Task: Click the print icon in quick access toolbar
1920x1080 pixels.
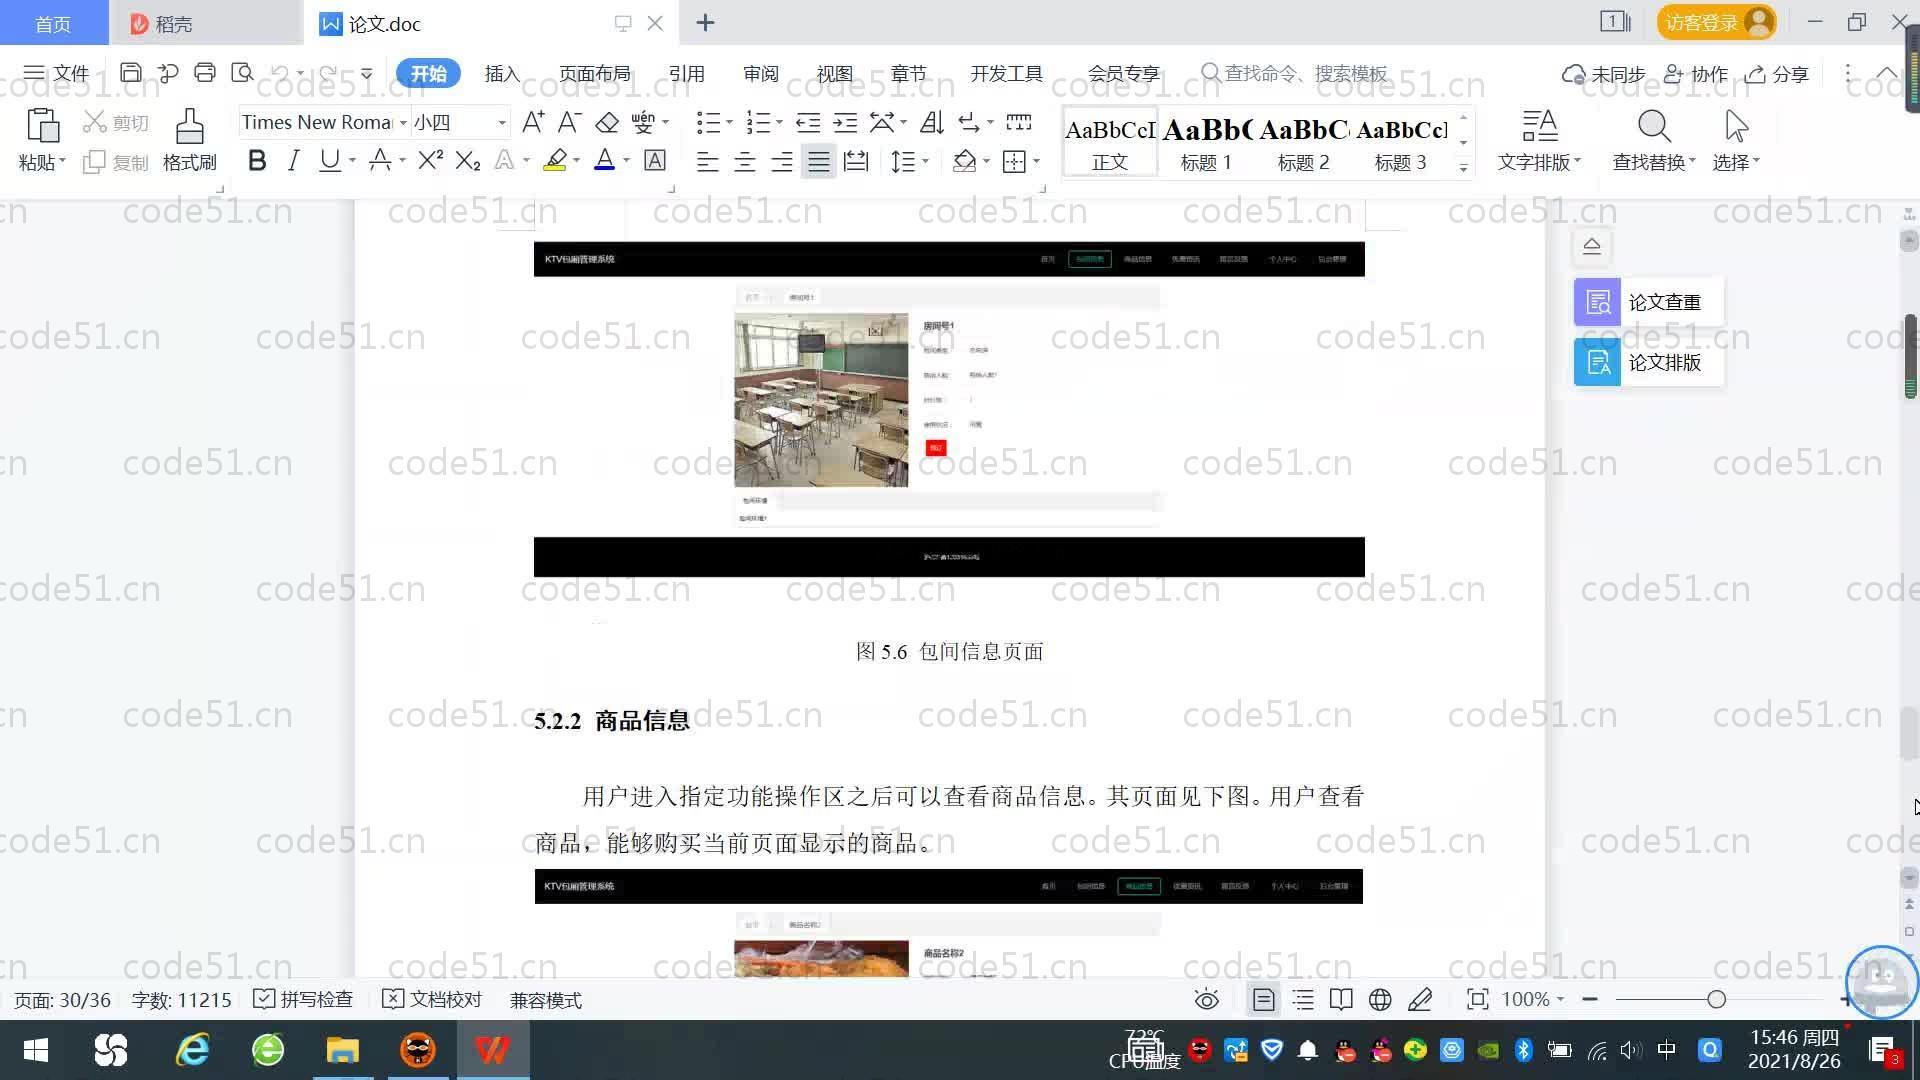Action: 205,73
